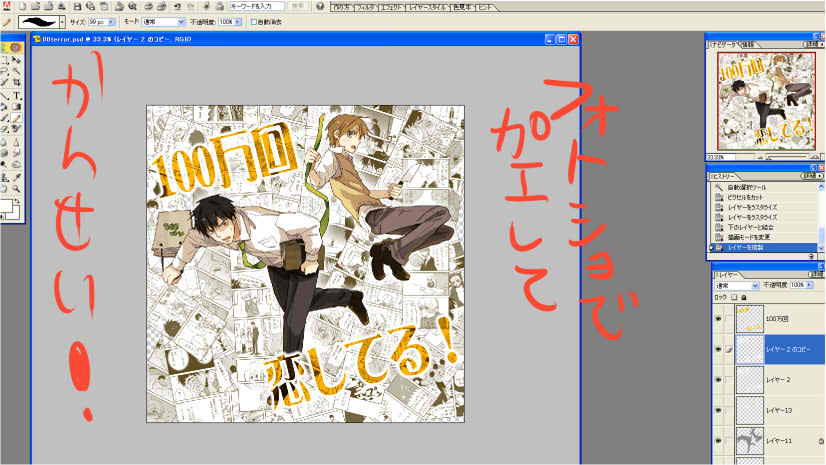Viewport: 826px width, 465px height.
Task: Open the brush preset picker dropdown
Action: click(x=62, y=22)
